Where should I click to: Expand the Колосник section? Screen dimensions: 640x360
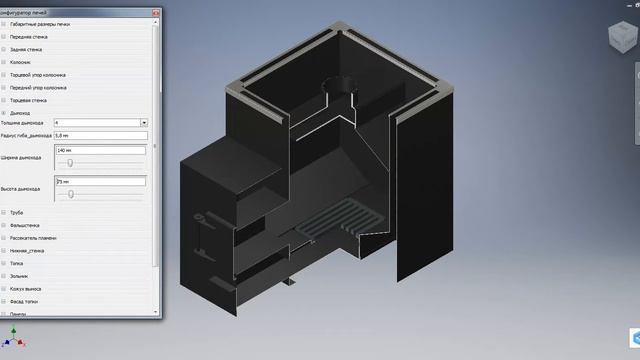(4, 62)
